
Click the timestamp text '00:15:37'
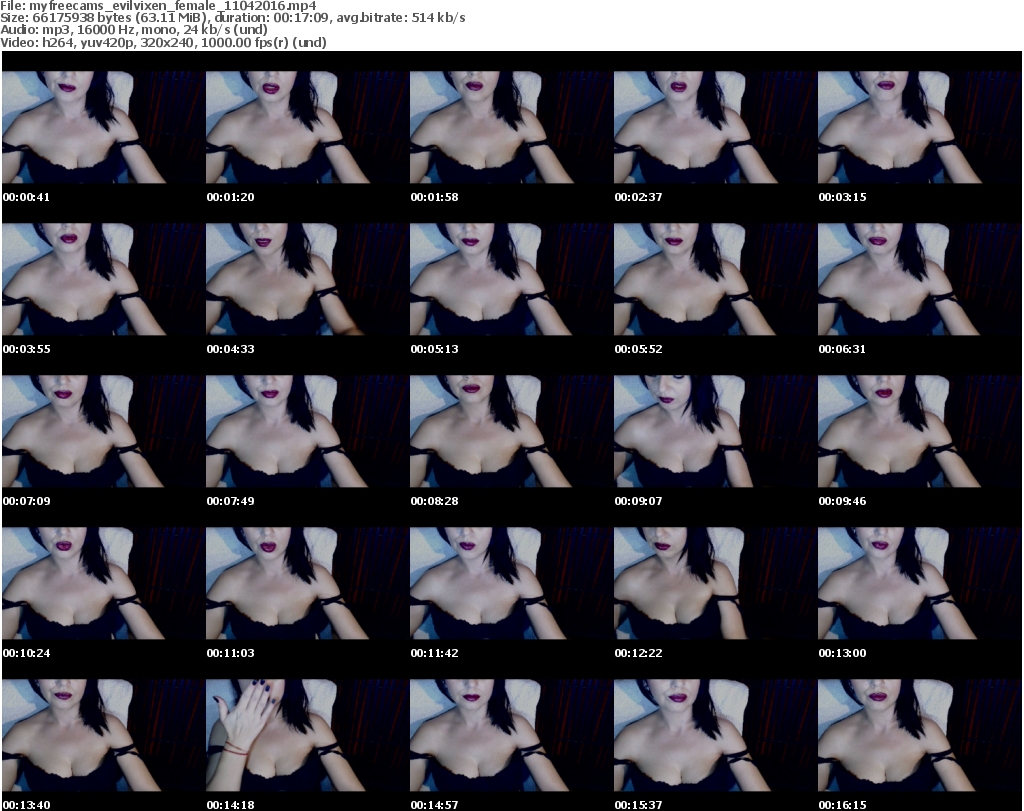point(638,805)
